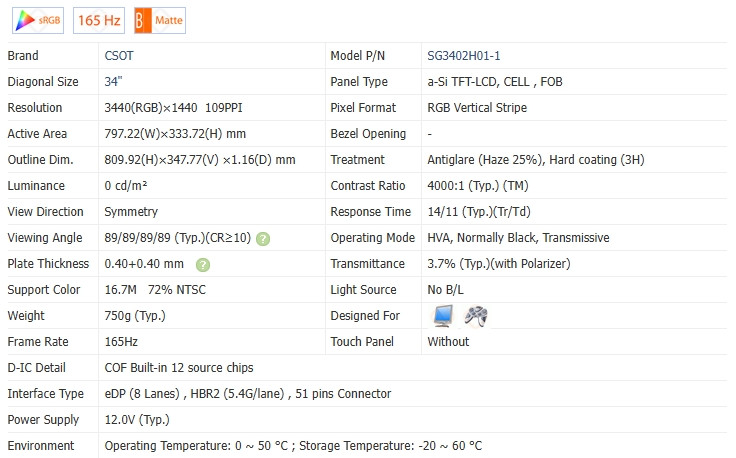Click the Designed For label
Viewport: 736px width, 458px height.
click(x=365, y=316)
